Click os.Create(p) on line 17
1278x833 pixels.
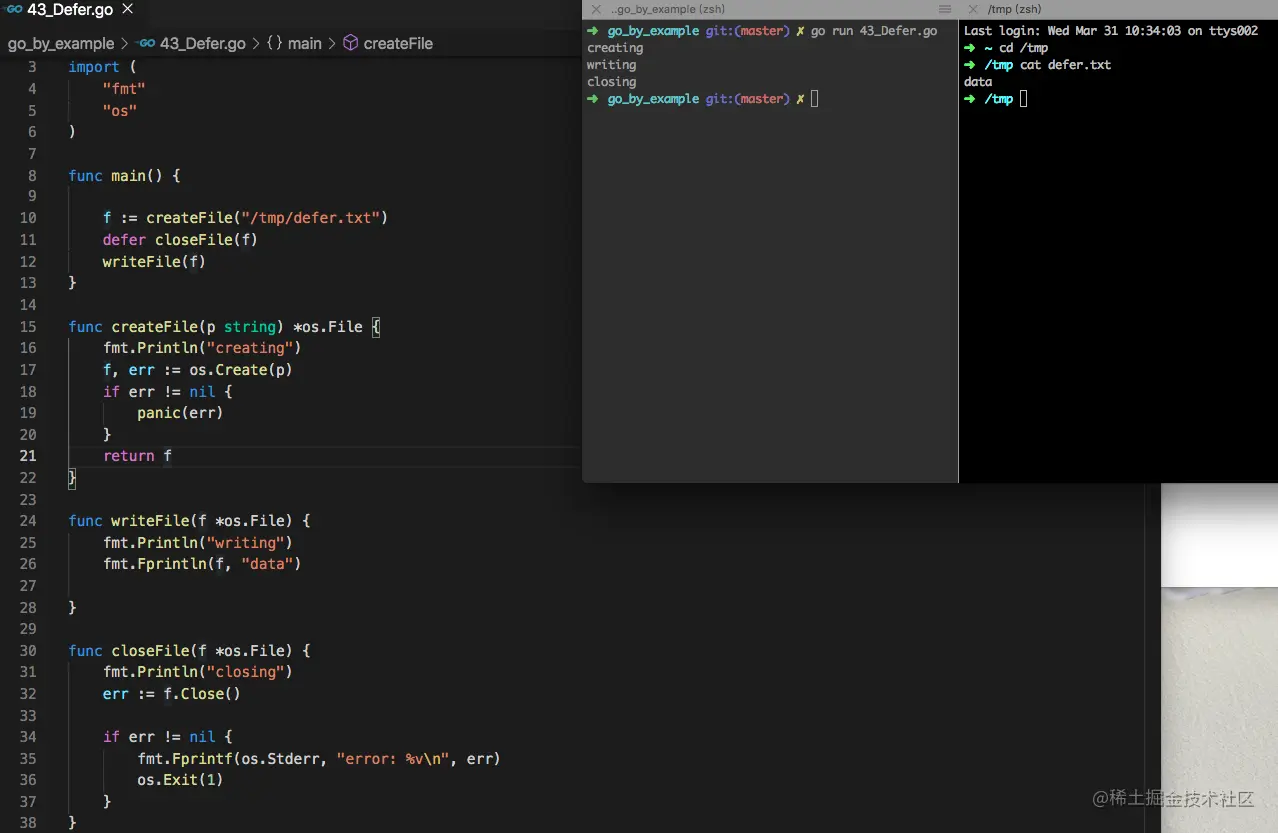[x=241, y=370]
